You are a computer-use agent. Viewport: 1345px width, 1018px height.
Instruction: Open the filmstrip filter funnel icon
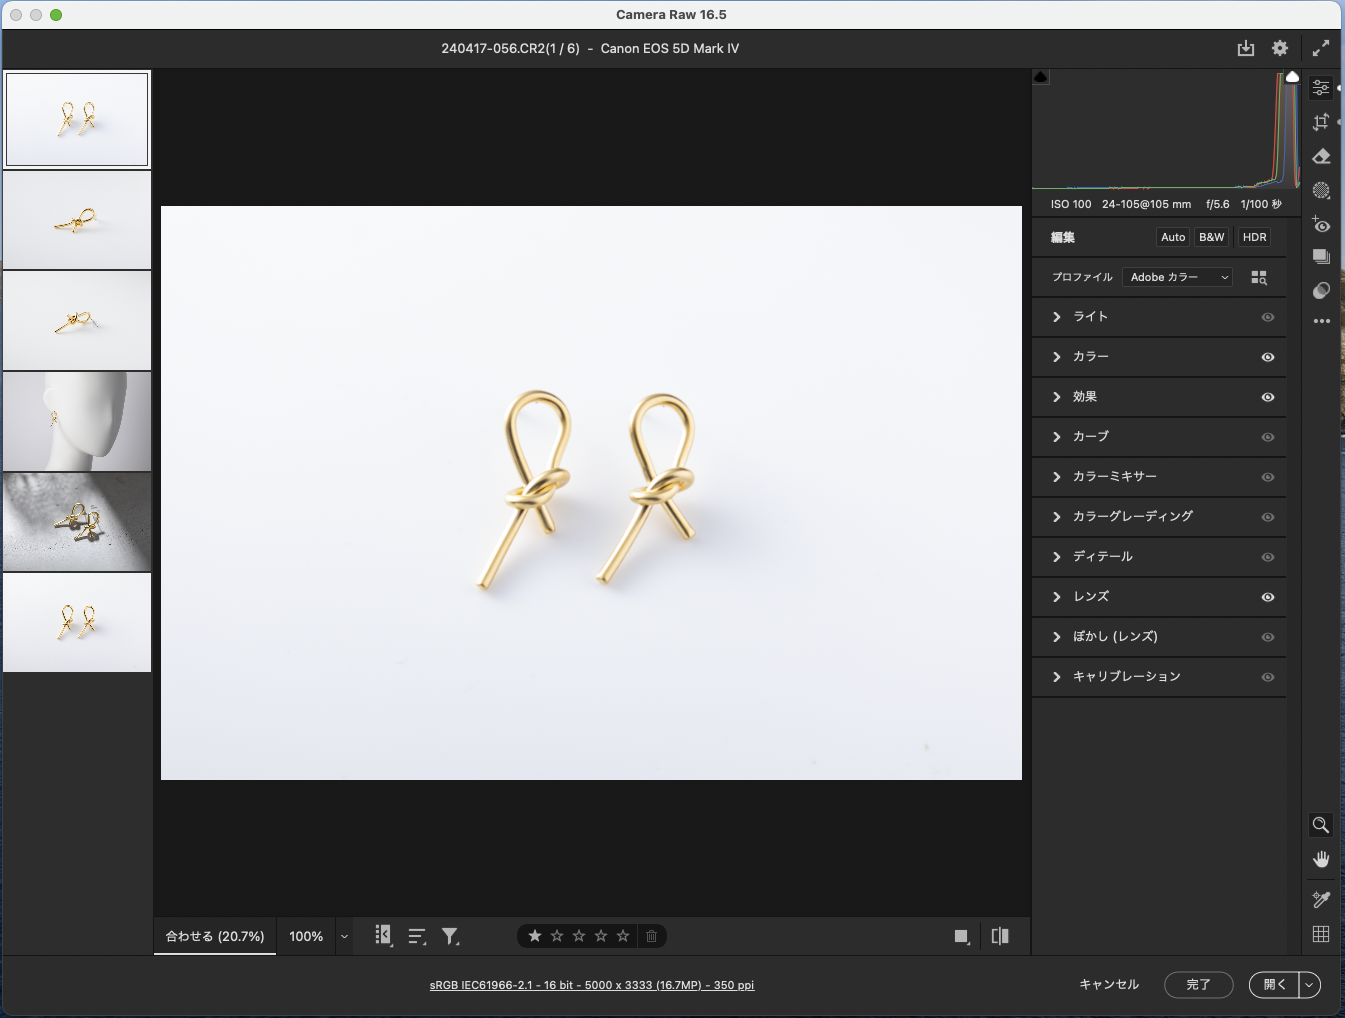tap(450, 936)
